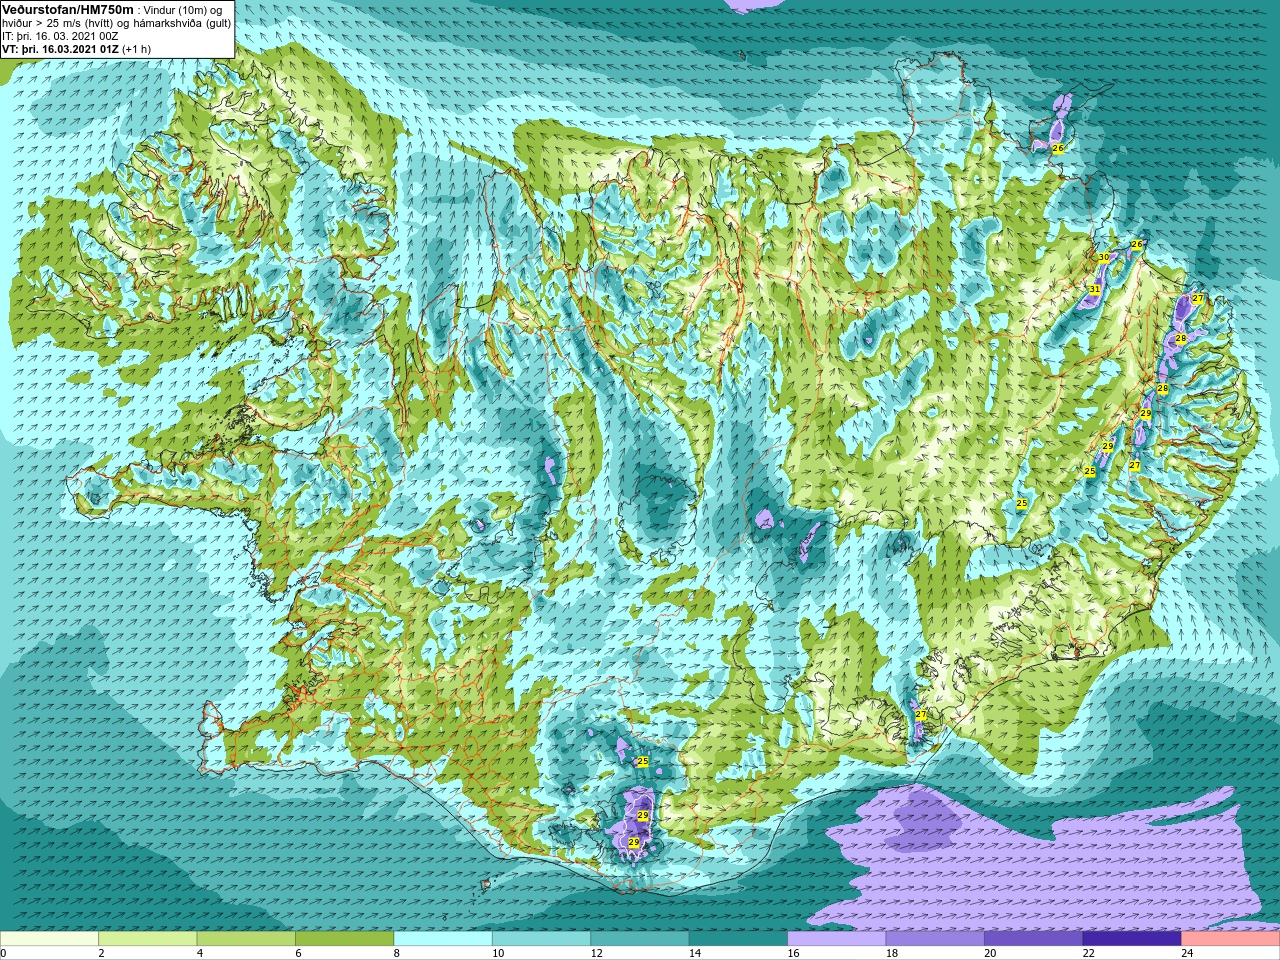Click the legend tick label "6"
This screenshot has width=1280, height=960.
click(298, 953)
